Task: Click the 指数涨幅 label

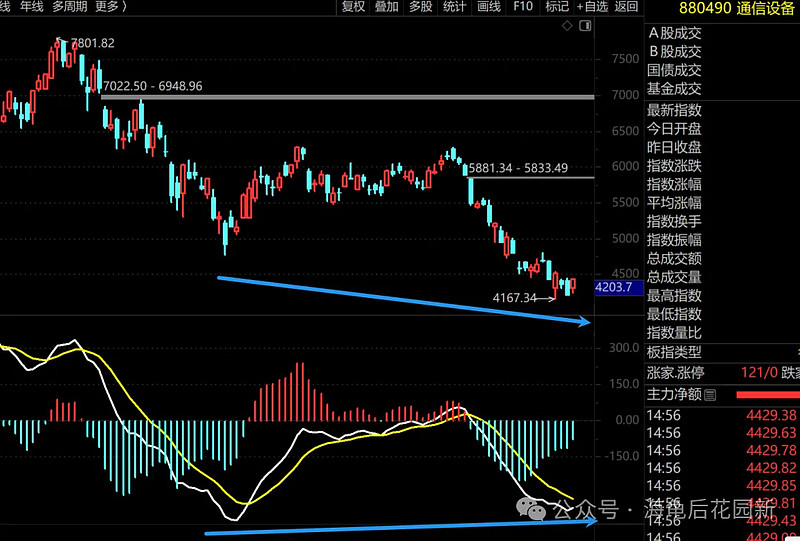Action: (674, 184)
